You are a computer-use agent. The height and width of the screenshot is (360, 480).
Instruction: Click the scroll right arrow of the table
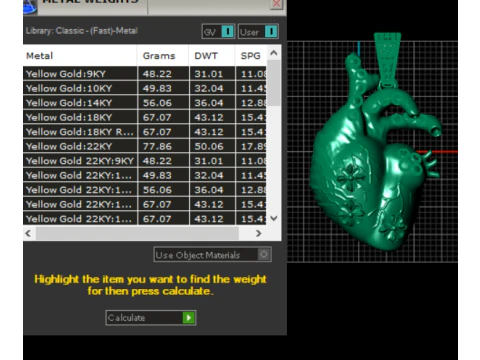tap(258, 233)
